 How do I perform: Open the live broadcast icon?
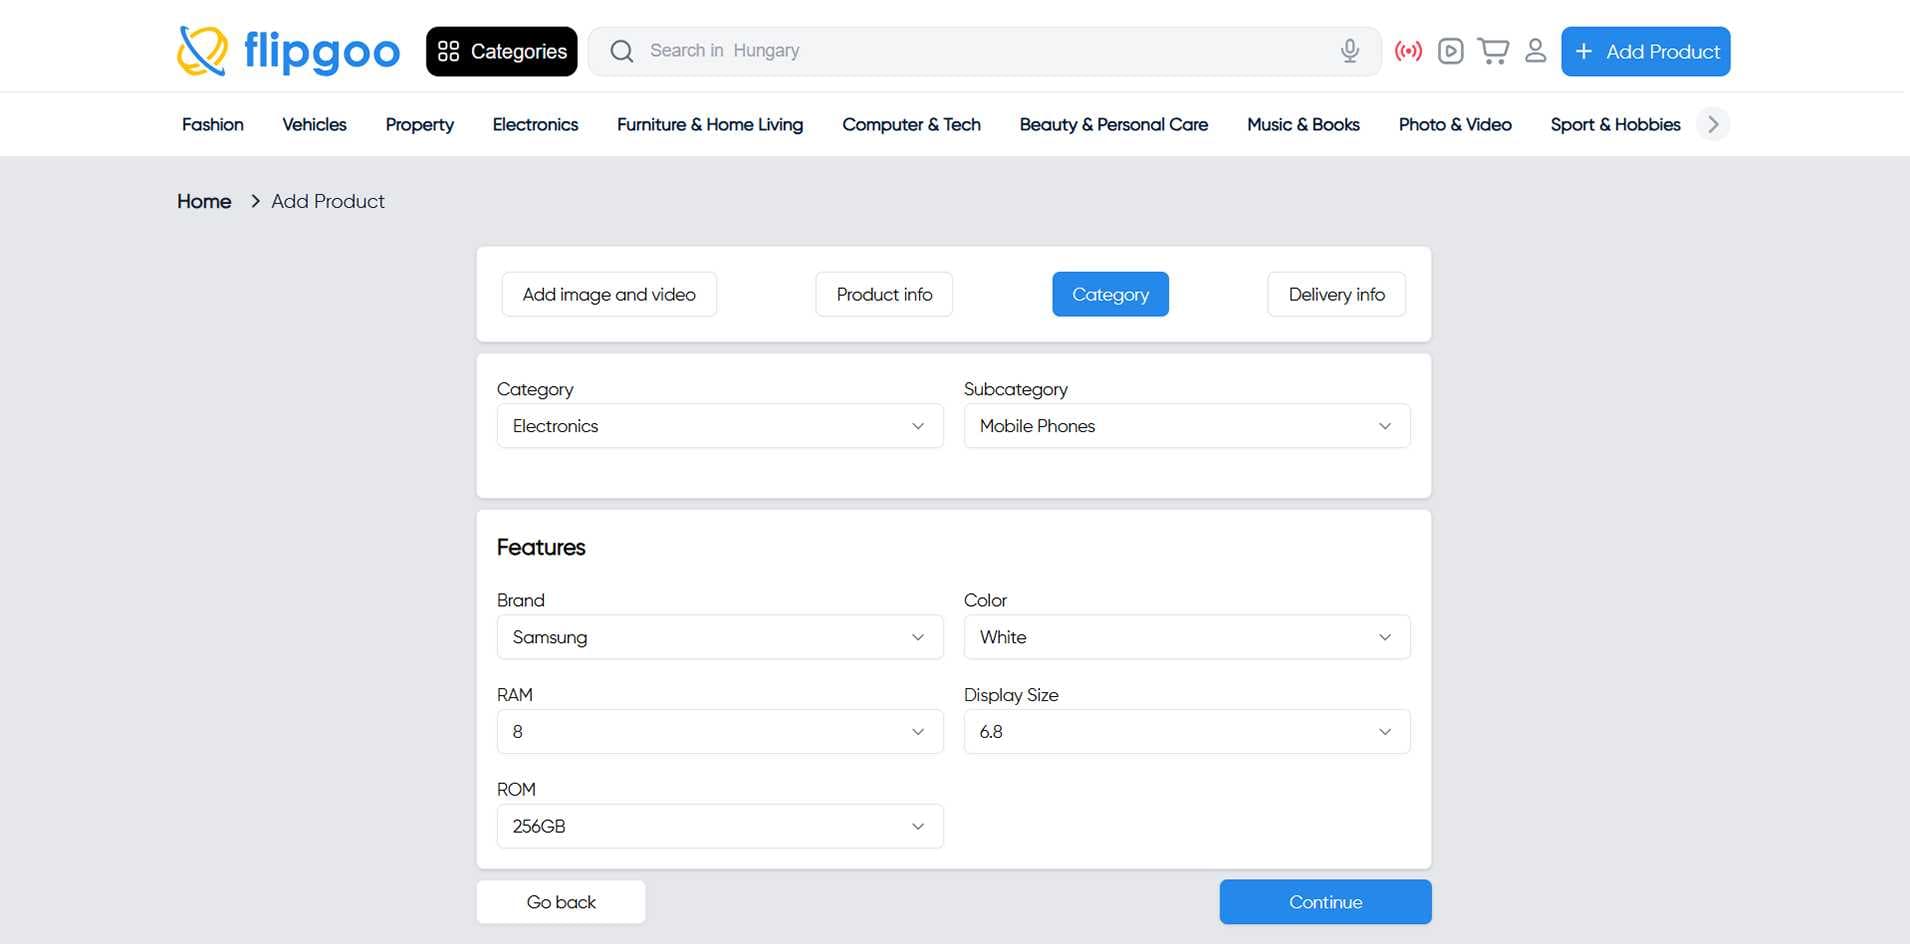coord(1408,51)
